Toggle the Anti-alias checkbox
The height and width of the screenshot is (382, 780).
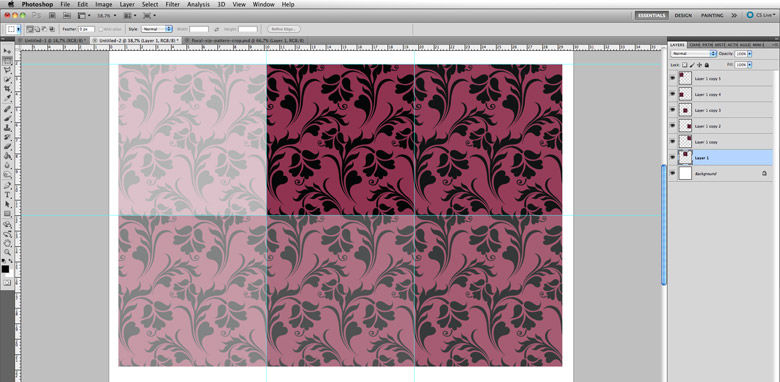click(100, 29)
